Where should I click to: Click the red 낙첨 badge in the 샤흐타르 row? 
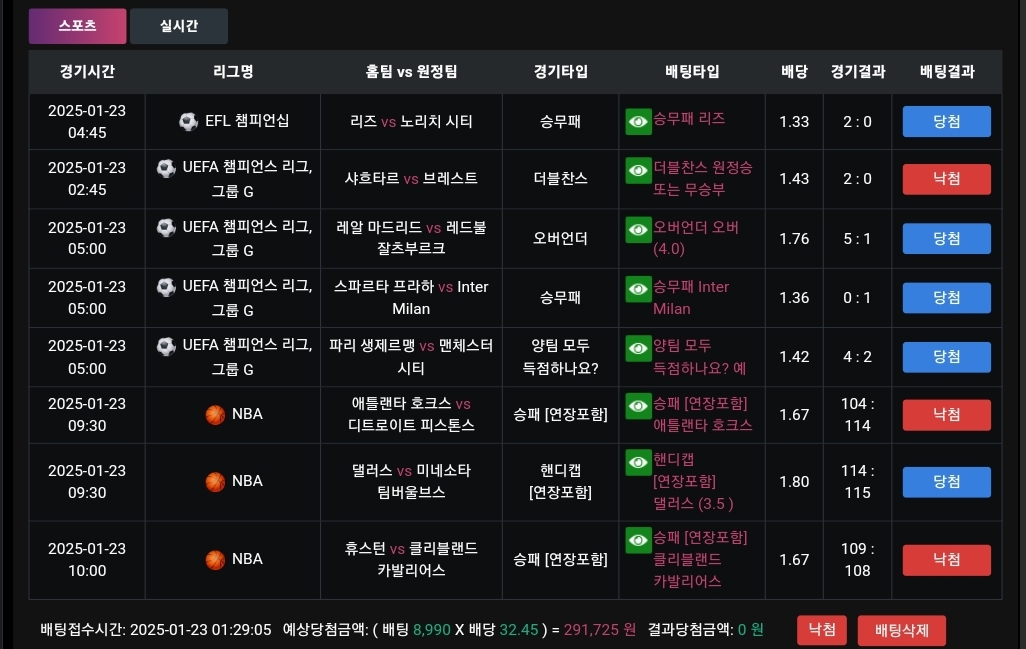pos(946,179)
